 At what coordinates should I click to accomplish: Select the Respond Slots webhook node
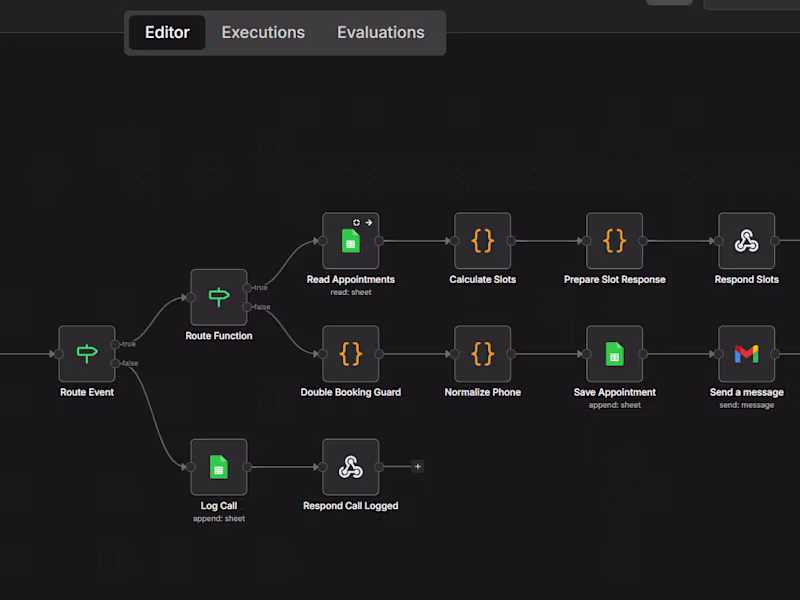coord(746,241)
